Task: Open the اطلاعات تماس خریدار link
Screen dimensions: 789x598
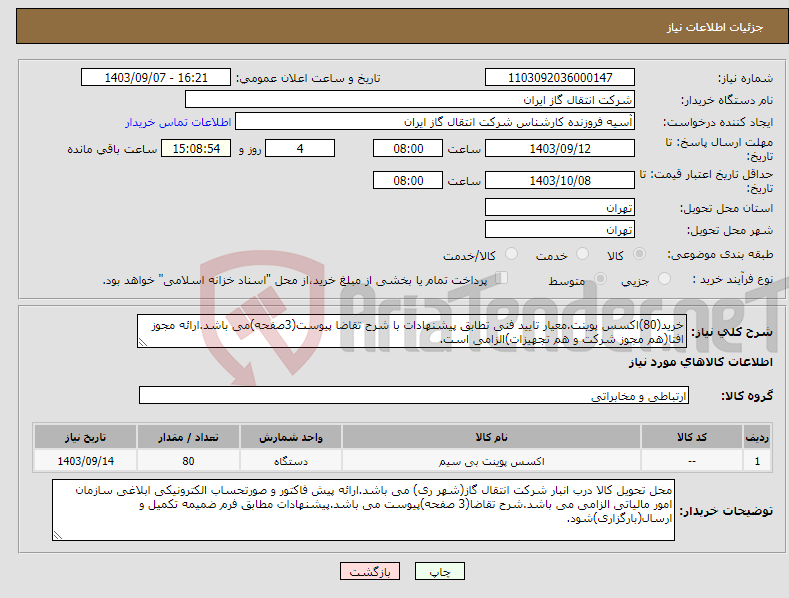Action: pyautogui.click(x=178, y=122)
